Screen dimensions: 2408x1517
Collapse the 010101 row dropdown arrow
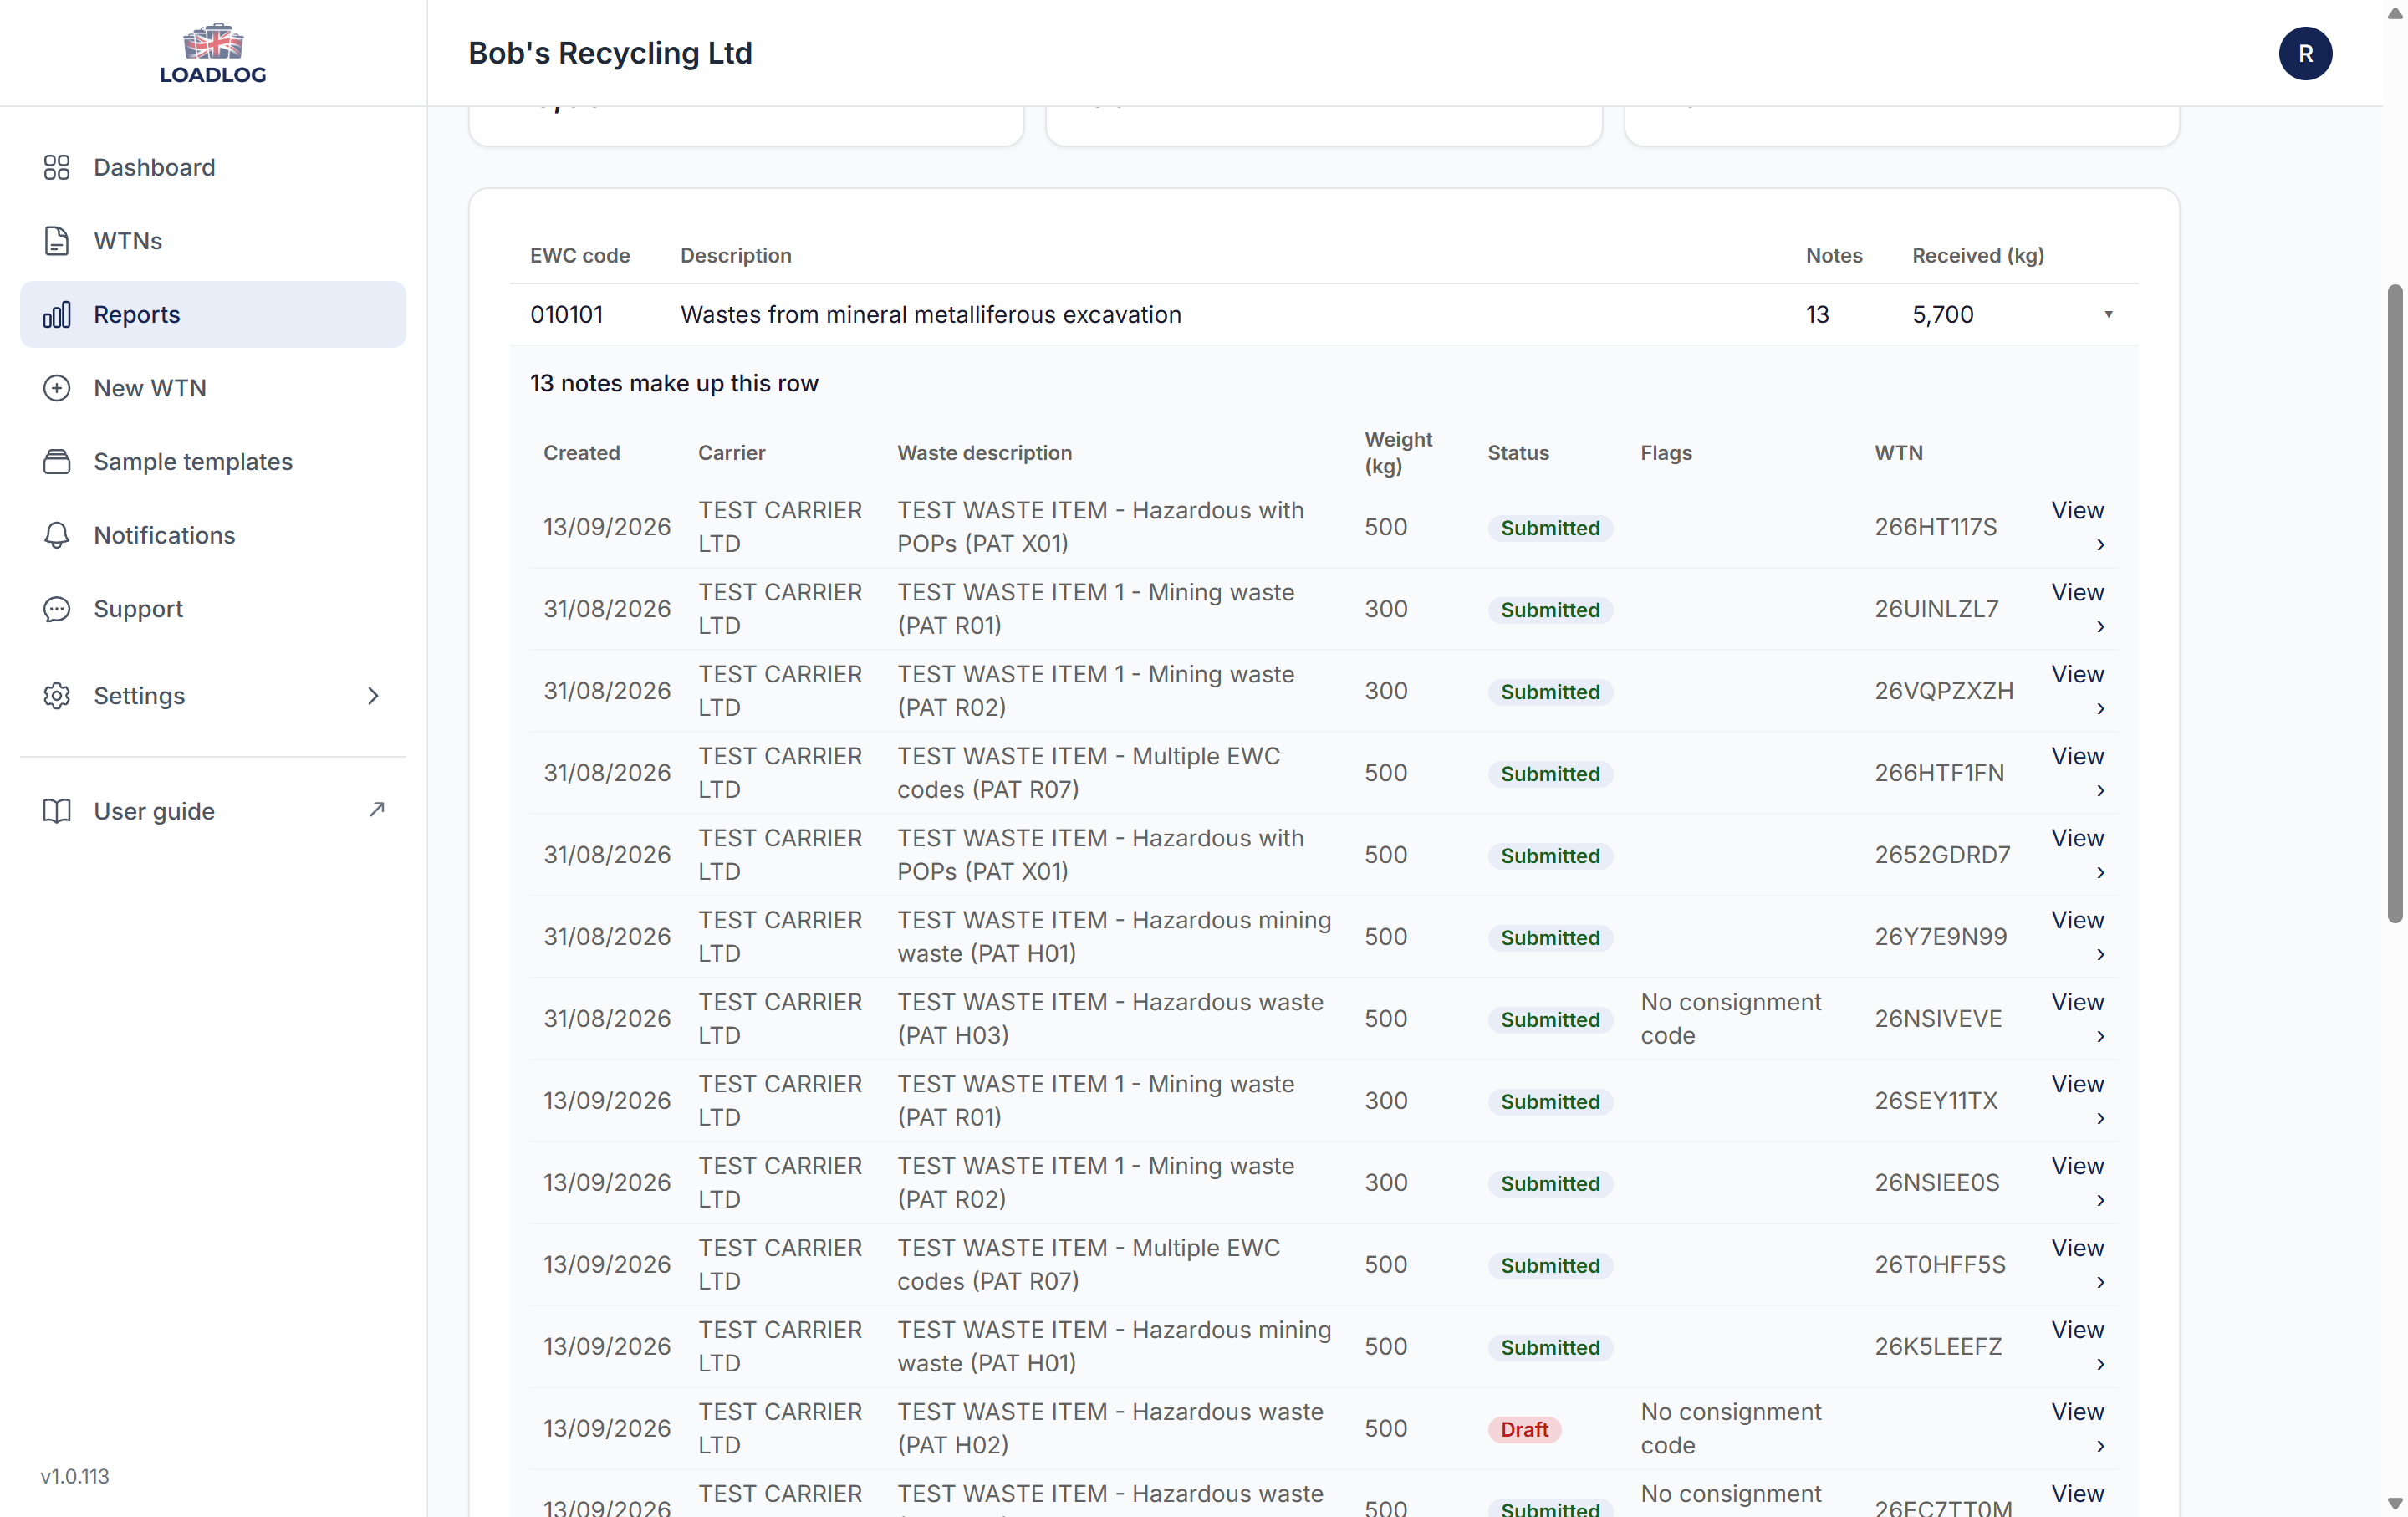2108,315
